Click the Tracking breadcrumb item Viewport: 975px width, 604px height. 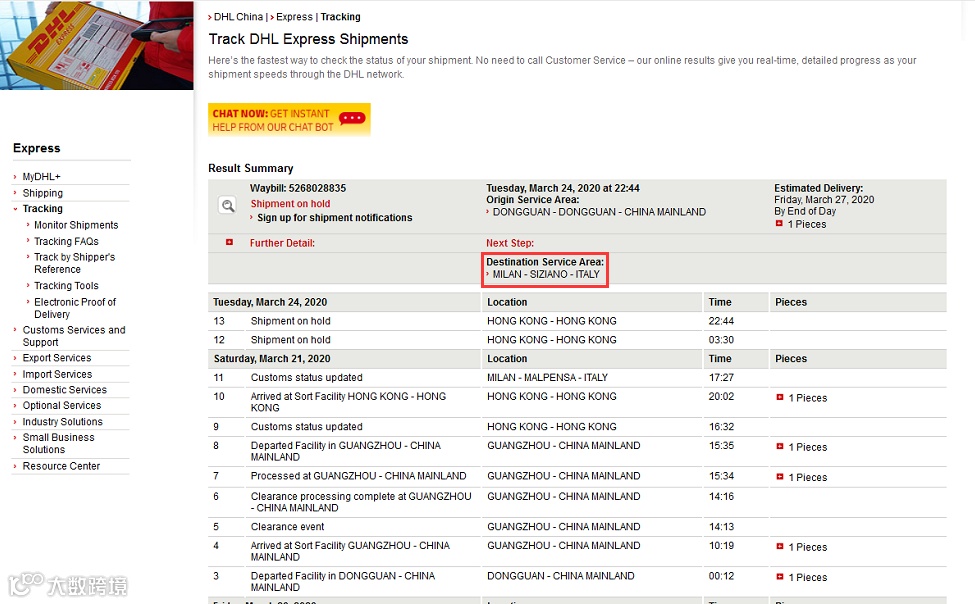[x=340, y=17]
